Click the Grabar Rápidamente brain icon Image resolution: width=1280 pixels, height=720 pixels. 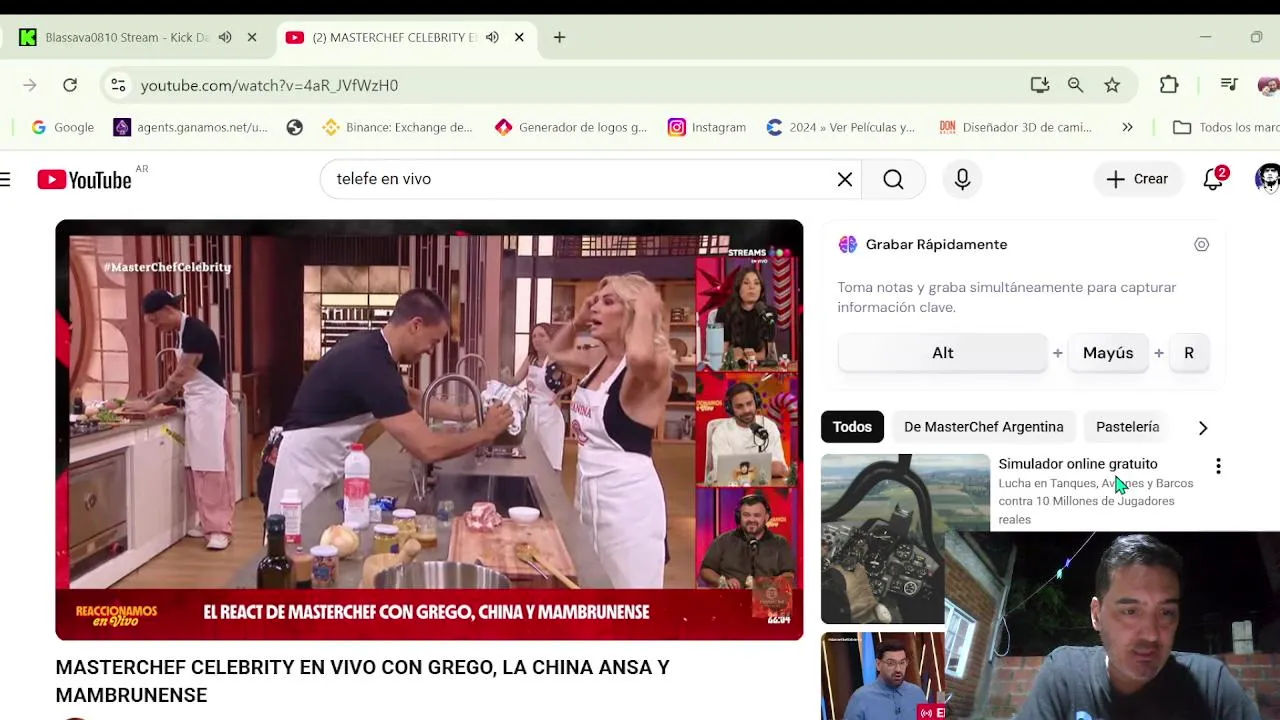pyautogui.click(x=848, y=244)
